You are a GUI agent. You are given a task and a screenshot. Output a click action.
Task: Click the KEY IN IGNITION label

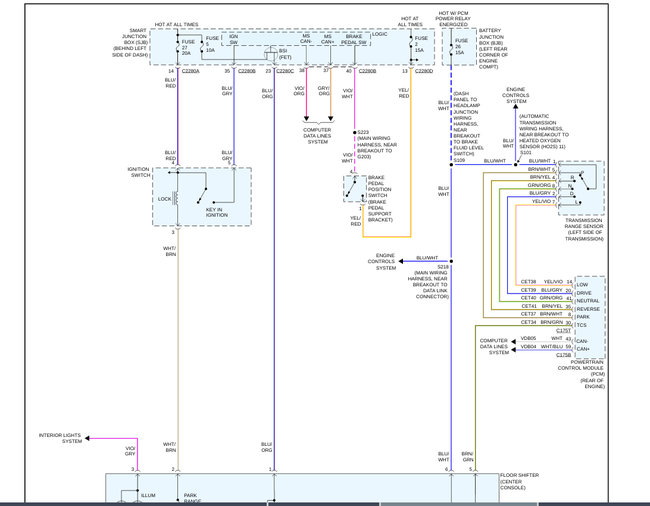click(217, 212)
